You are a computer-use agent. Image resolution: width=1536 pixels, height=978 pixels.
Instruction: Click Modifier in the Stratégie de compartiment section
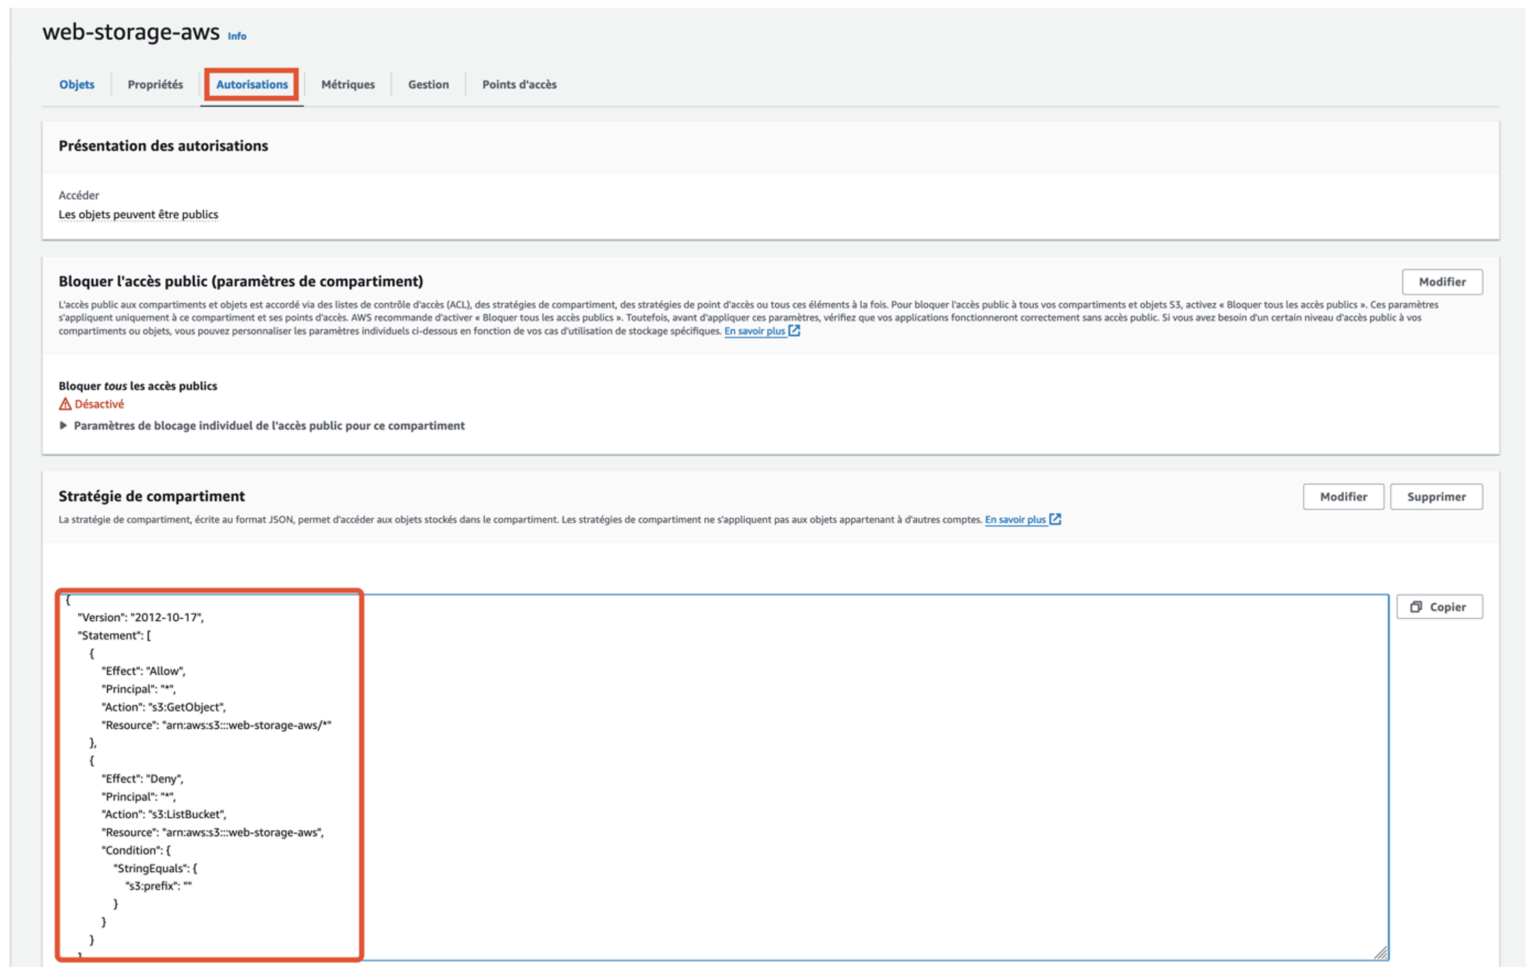pos(1344,496)
